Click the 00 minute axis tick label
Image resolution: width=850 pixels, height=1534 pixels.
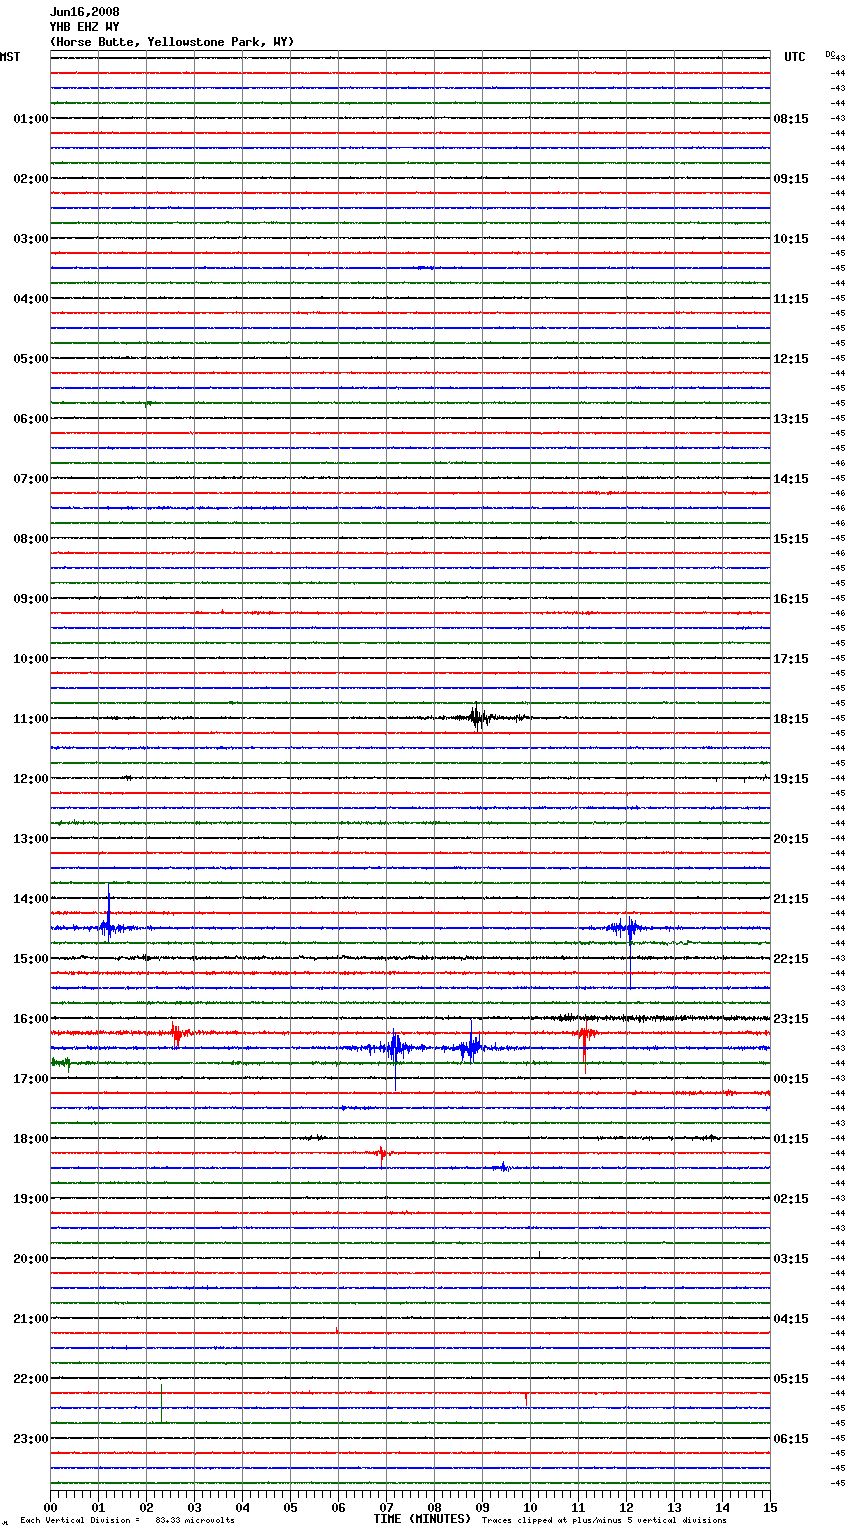50,1508
